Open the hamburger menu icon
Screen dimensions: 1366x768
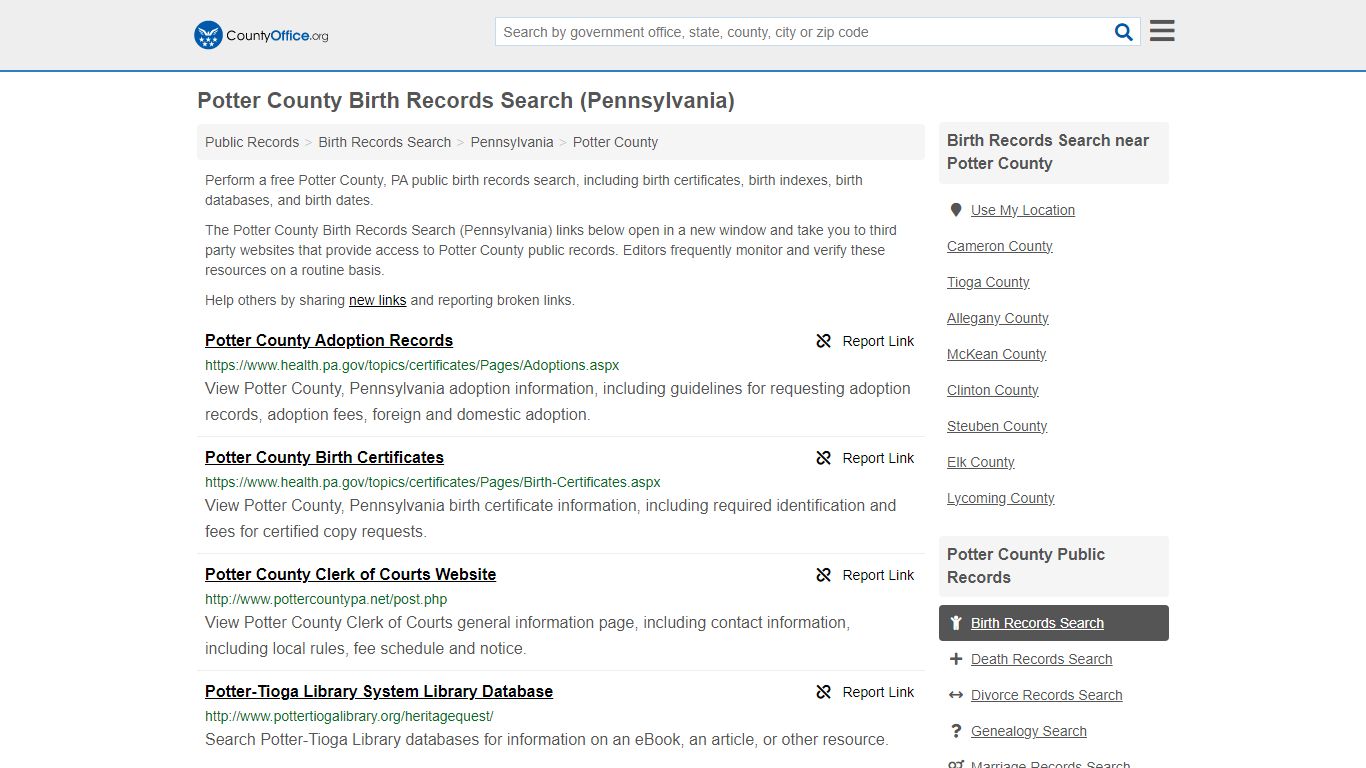[1162, 31]
